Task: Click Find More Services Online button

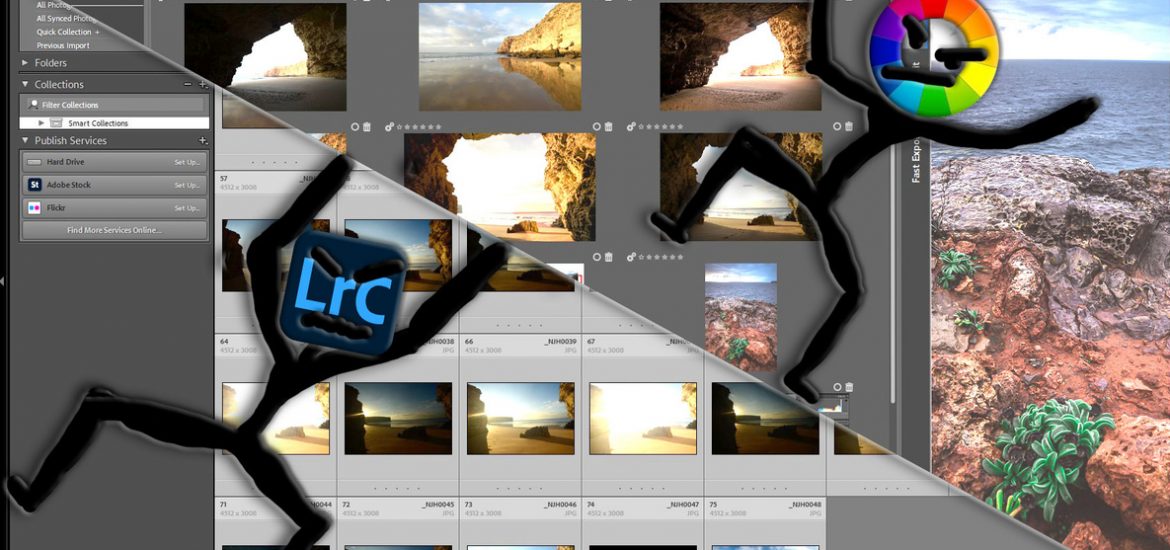Action: tap(114, 231)
